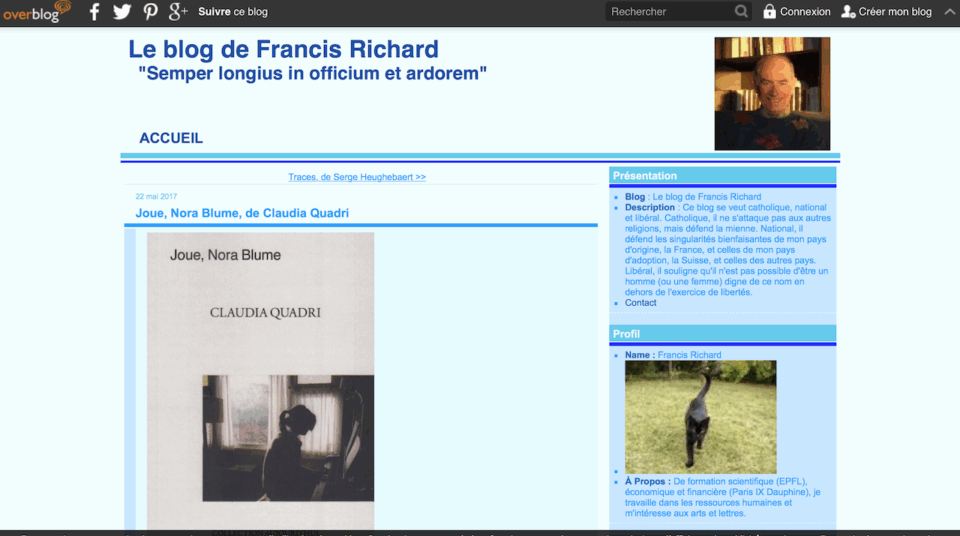Screen dimensions: 960x536
Task: Share blog on Facebook icon
Action: (x=95, y=12)
